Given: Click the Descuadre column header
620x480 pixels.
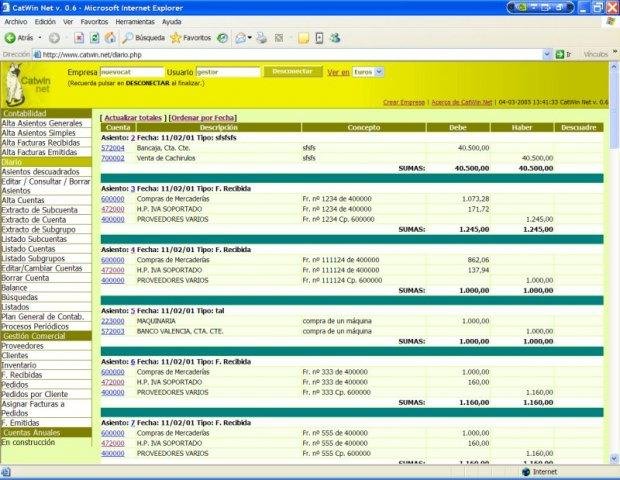Looking at the screenshot, I should (x=578, y=128).
